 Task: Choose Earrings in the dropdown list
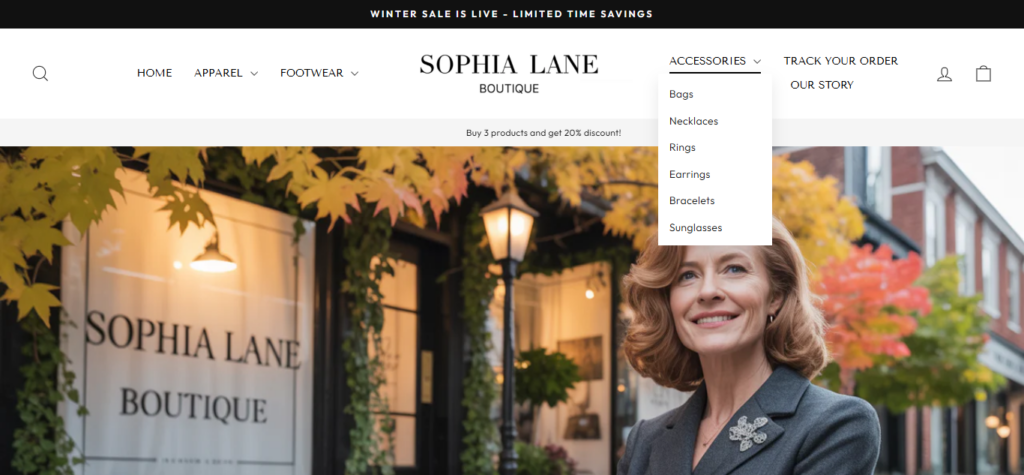(690, 174)
